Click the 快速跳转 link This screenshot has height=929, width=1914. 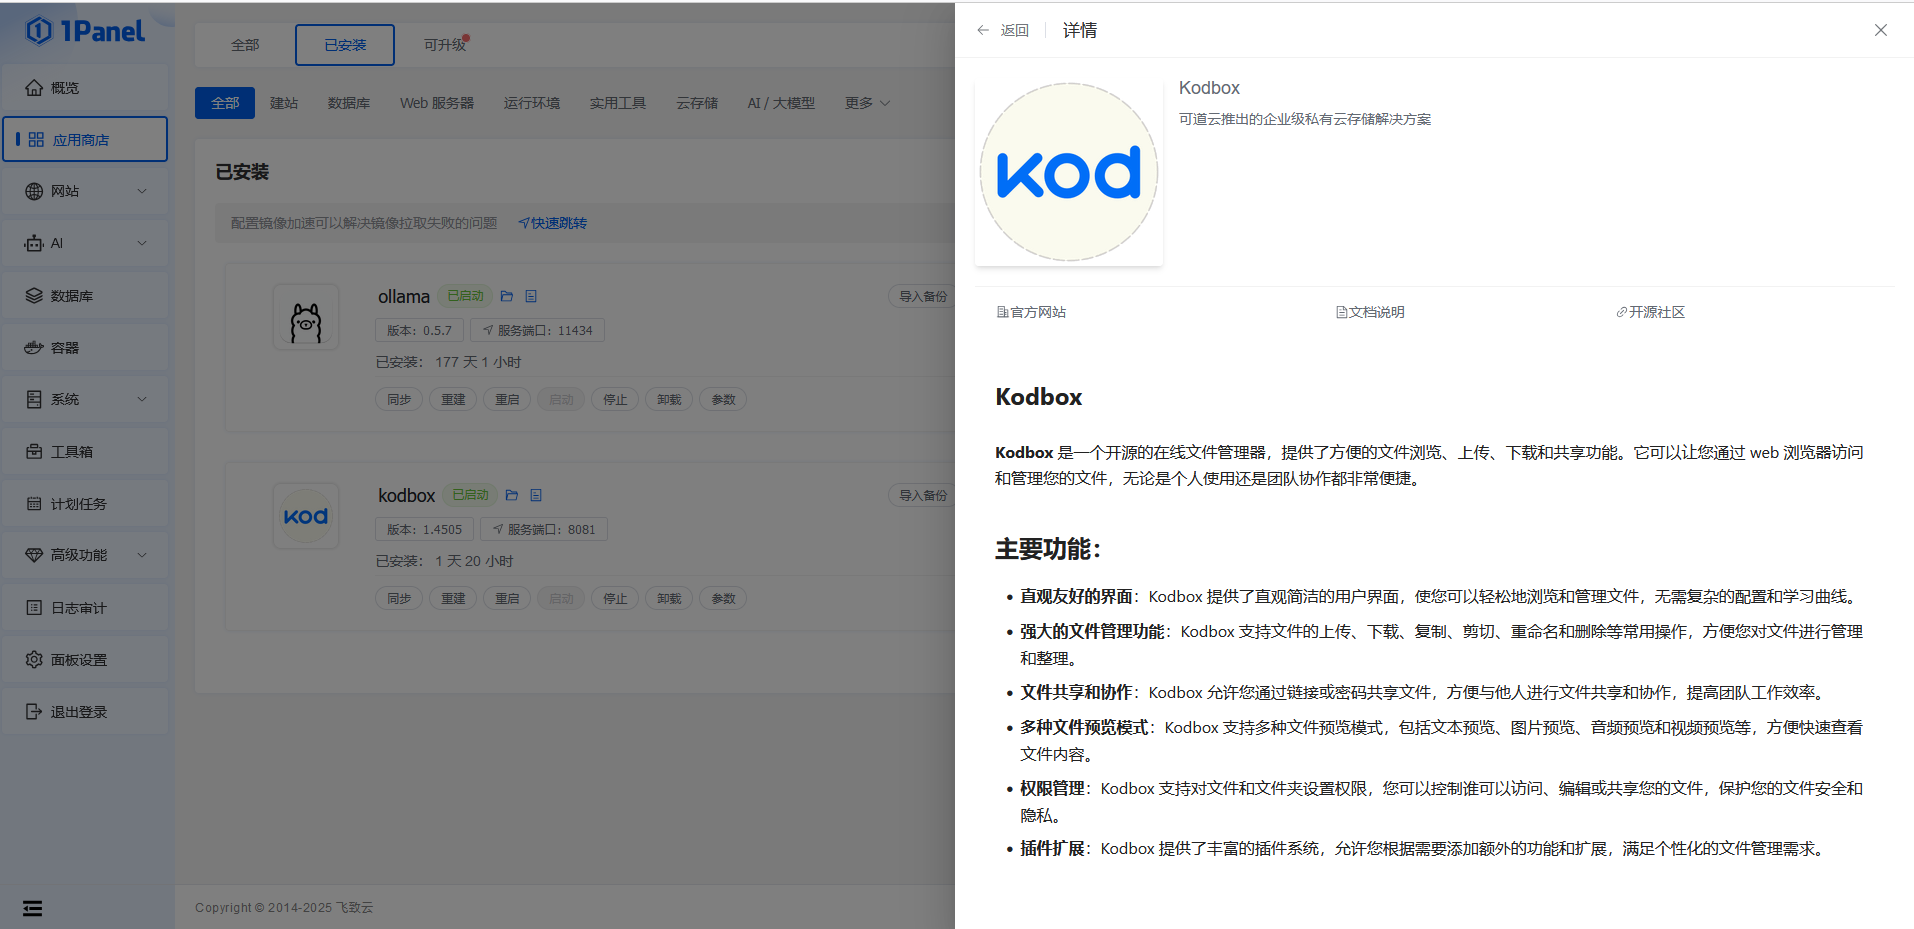553,223
